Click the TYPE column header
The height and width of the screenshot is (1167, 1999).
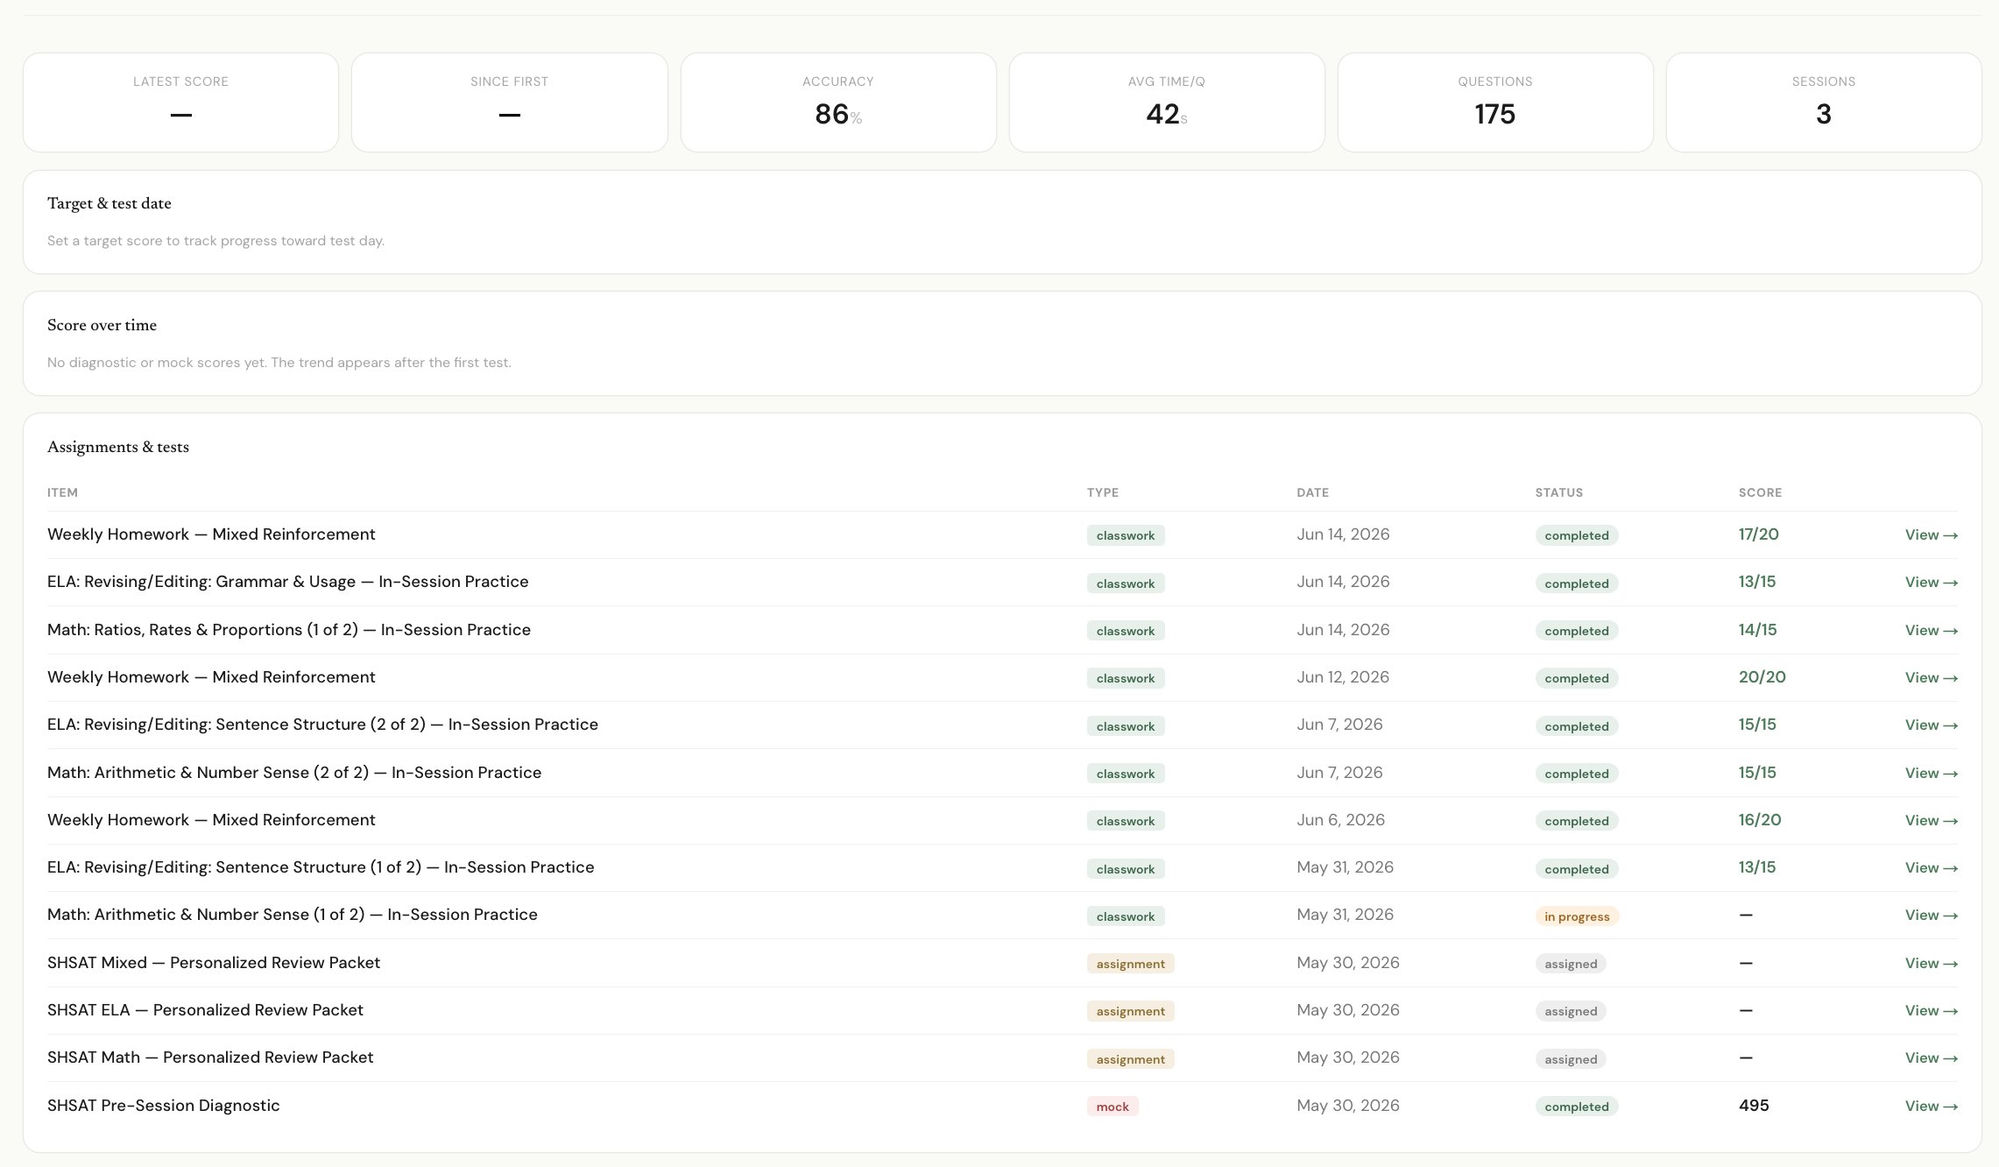coord(1103,493)
